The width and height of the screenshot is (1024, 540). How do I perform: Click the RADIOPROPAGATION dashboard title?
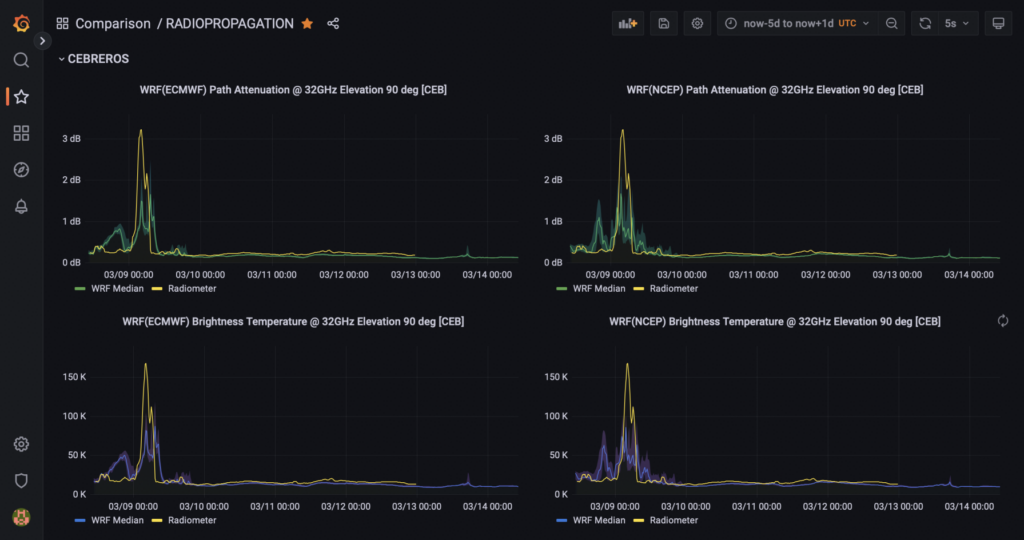(229, 24)
